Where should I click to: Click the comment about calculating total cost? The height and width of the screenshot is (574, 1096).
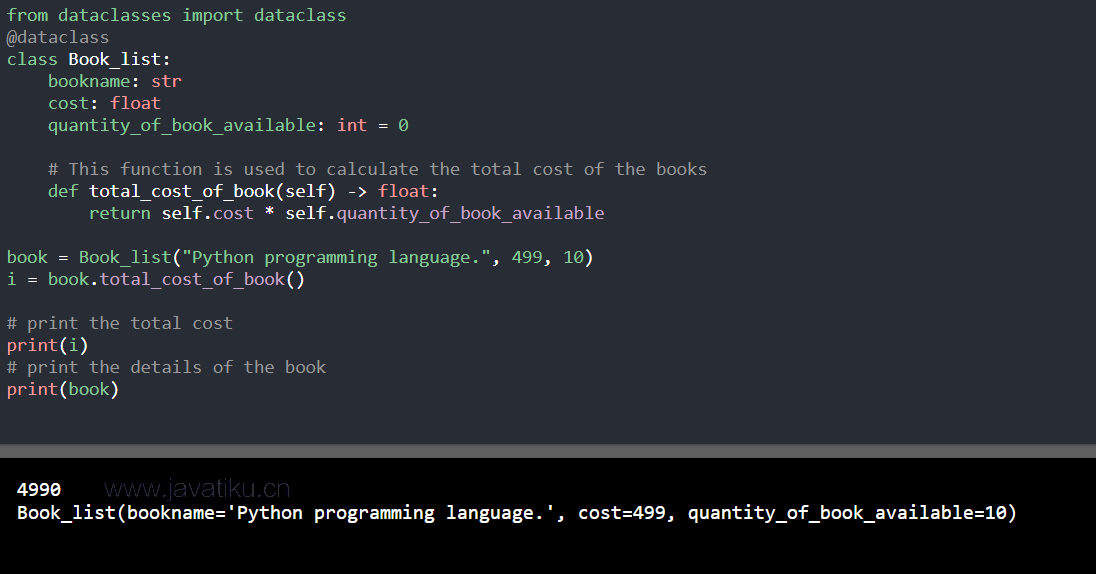pyautogui.click(x=377, y=169)
